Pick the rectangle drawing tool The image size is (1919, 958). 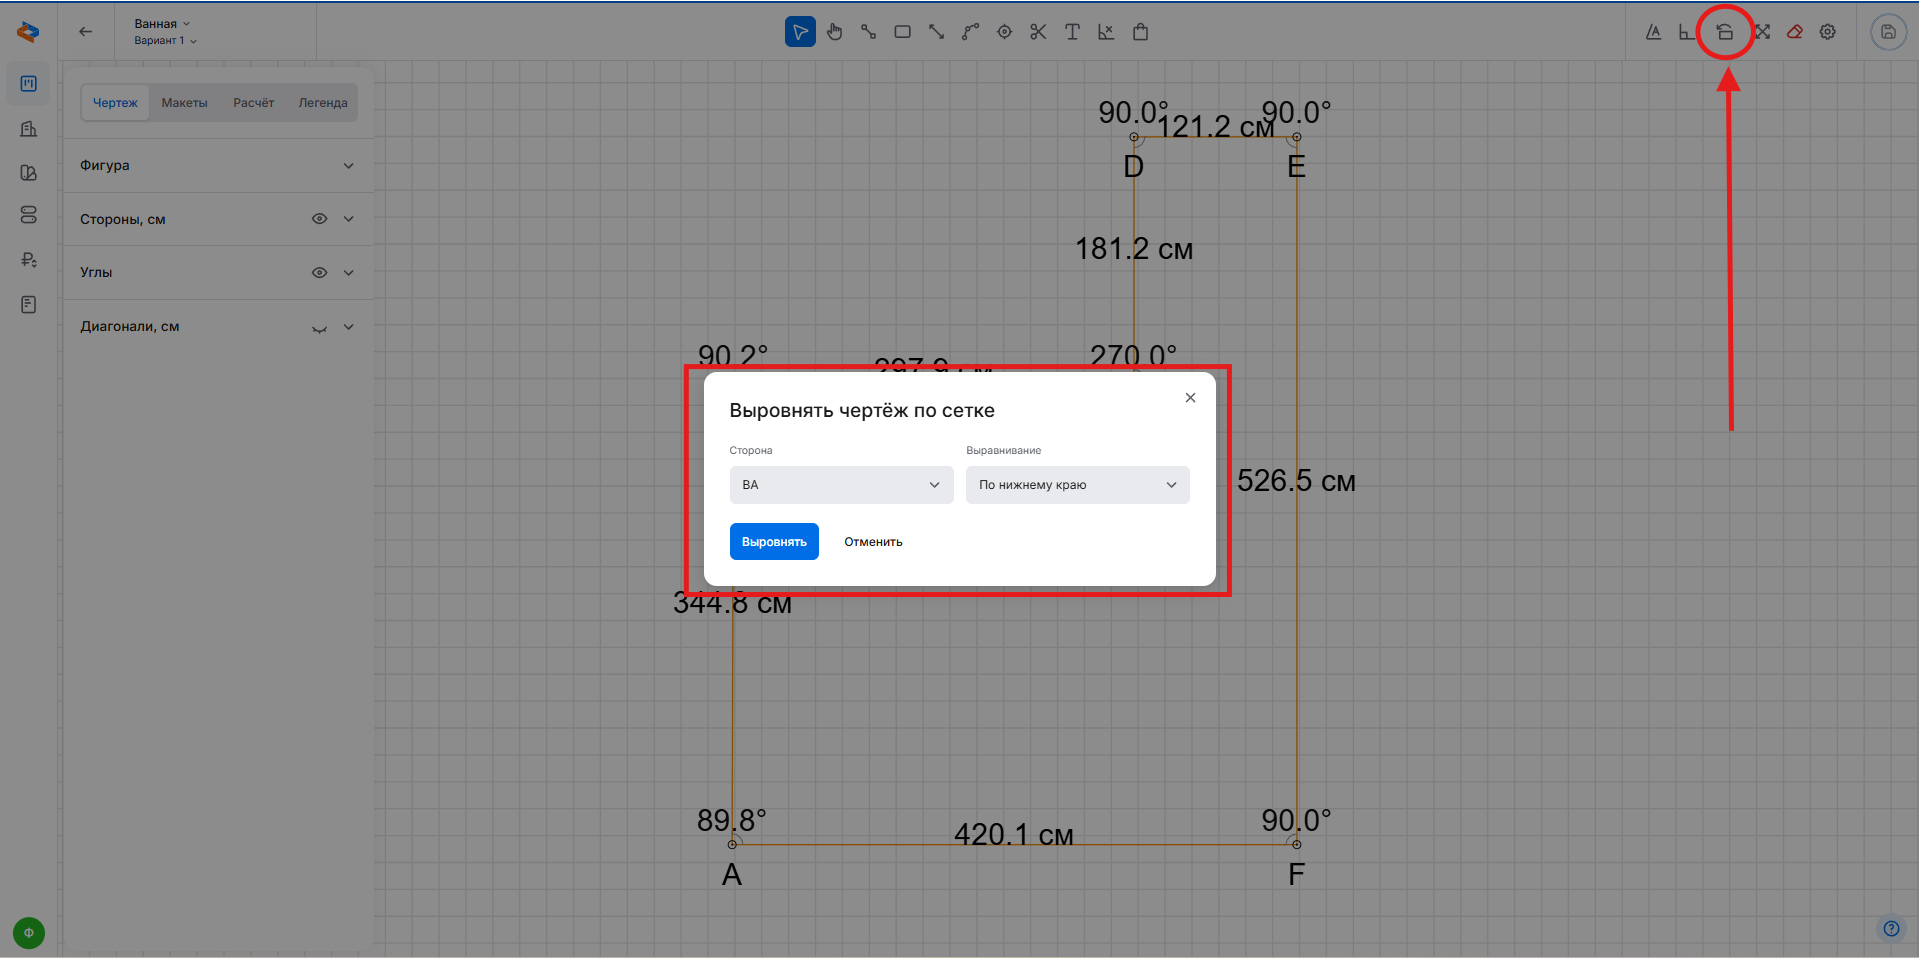click(902, 32)
